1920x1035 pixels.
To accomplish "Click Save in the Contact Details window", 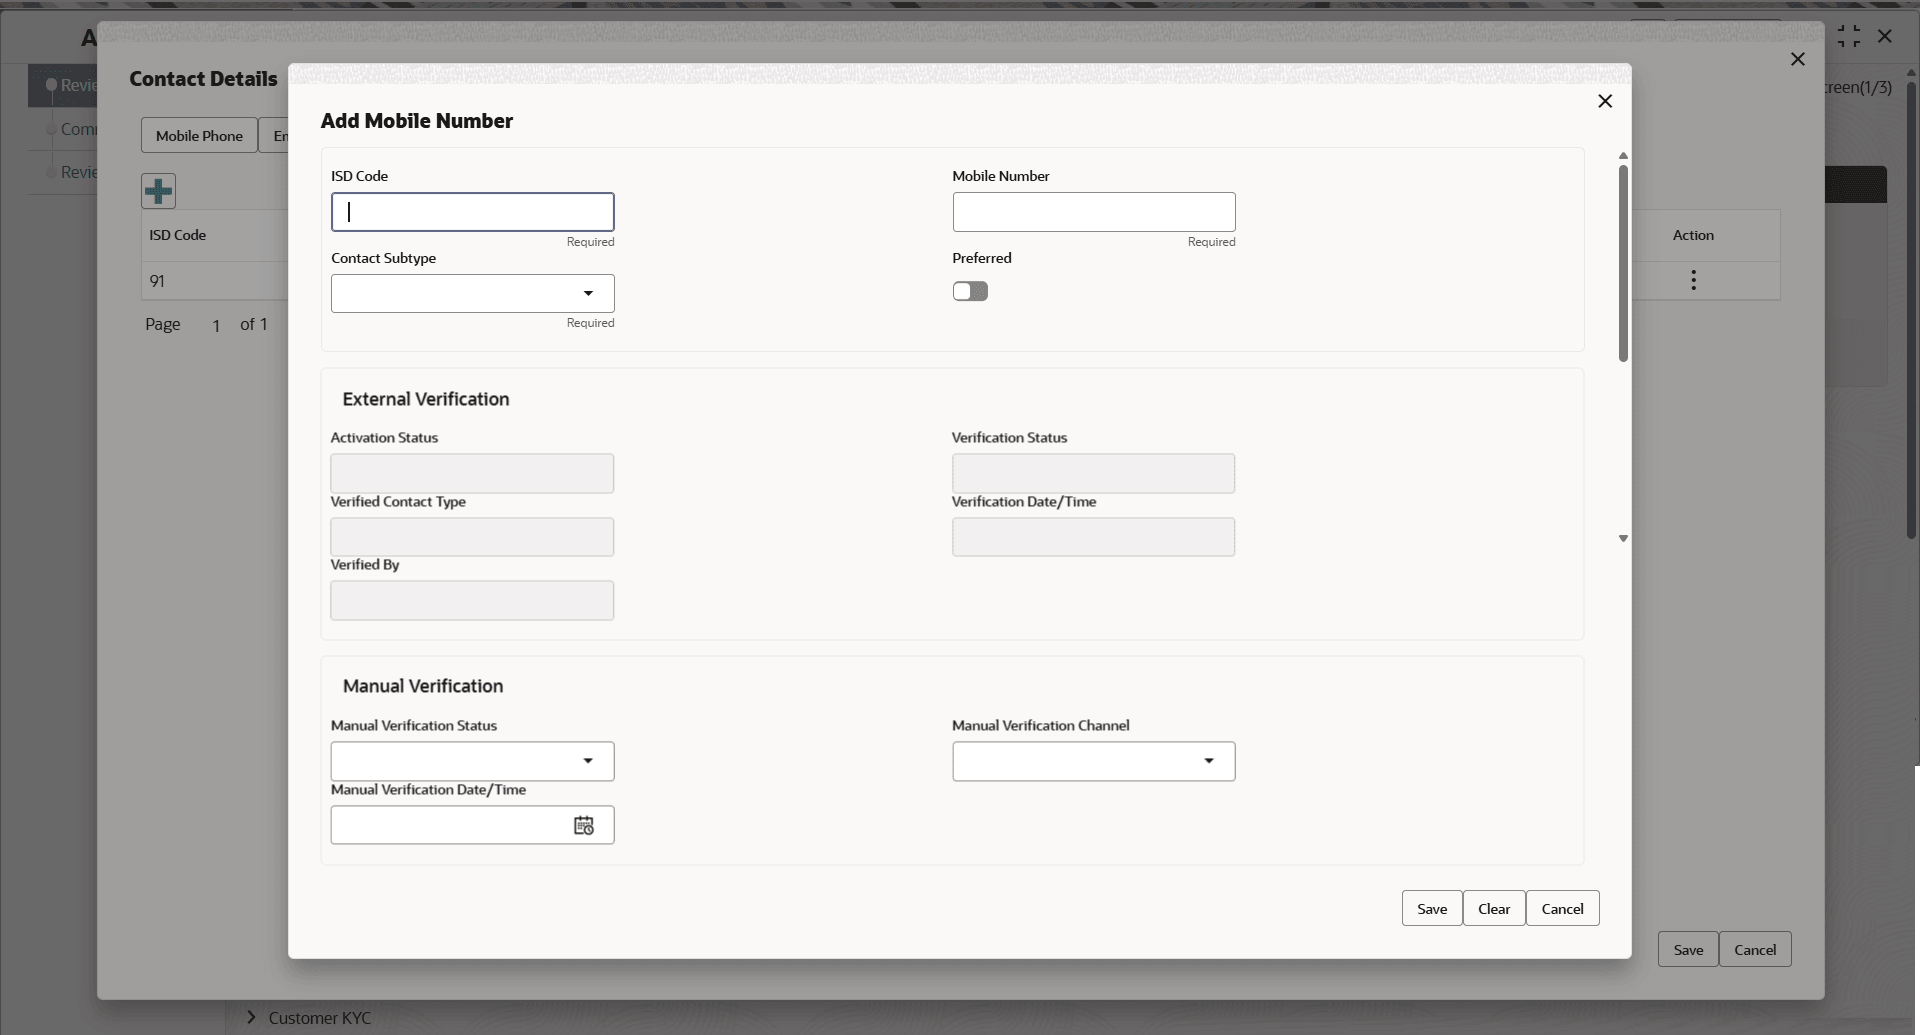I will pyautogui.click(x=1688, y=949).
